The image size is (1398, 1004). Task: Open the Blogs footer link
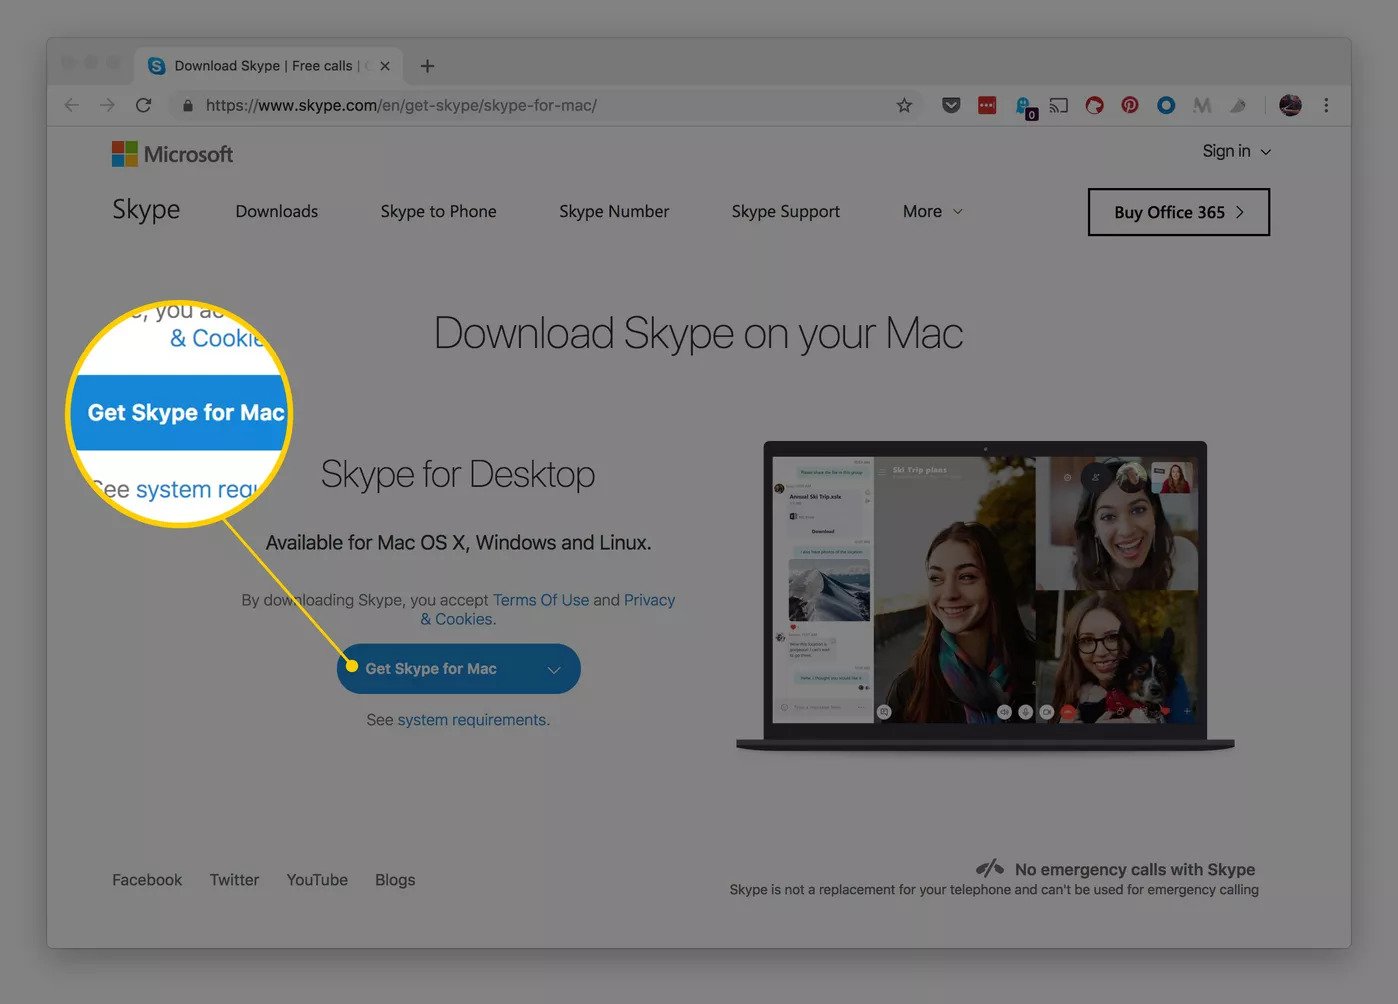pos(395,880)
